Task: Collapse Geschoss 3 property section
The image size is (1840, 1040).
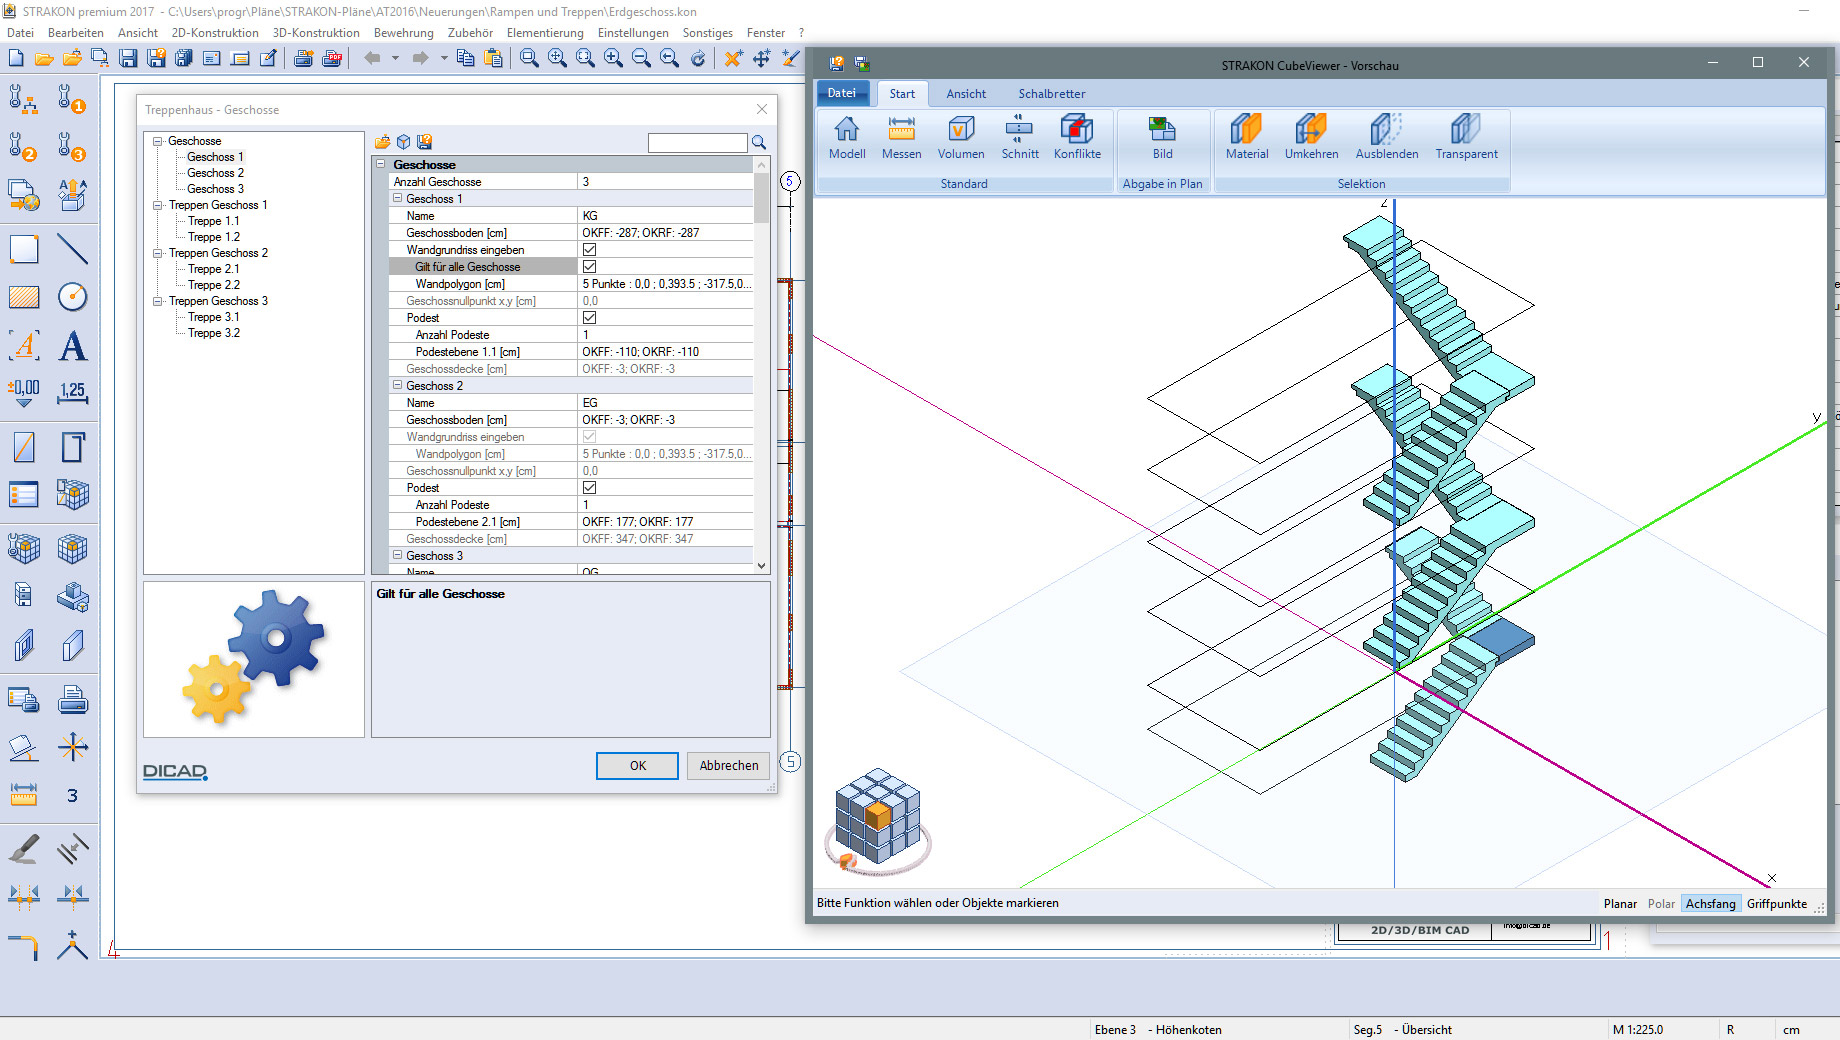Action: (397, 556)
